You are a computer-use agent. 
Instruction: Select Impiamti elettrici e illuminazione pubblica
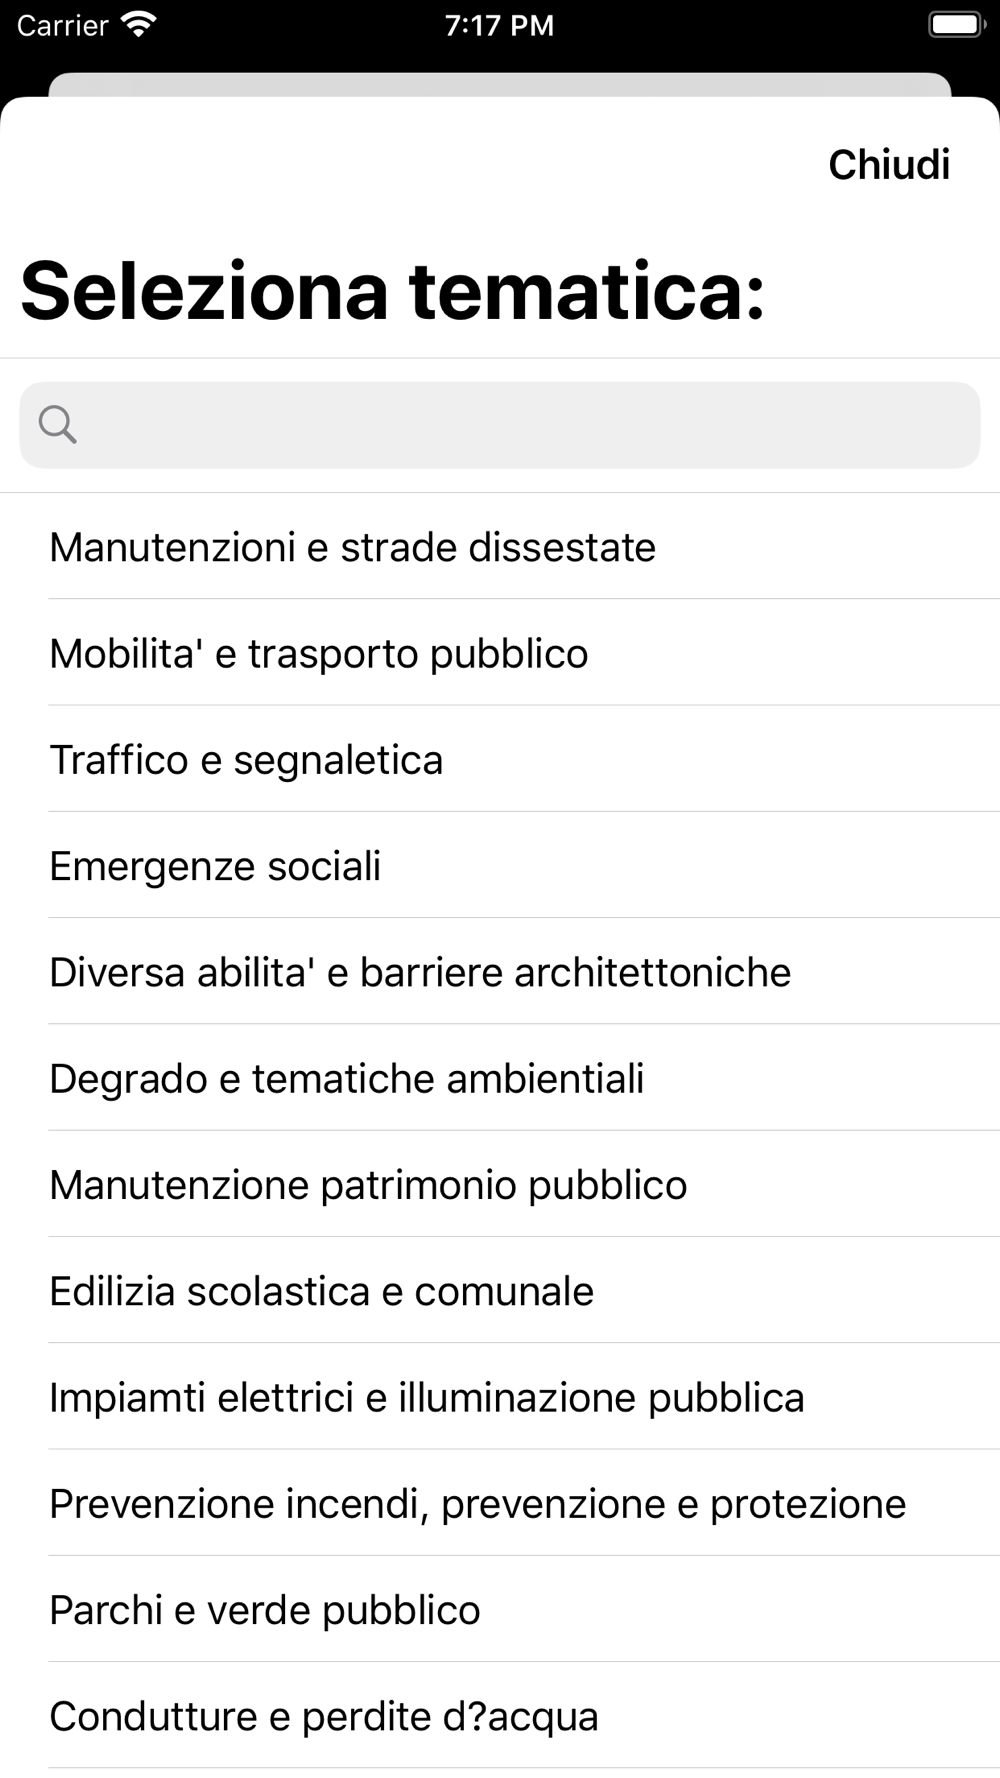point(500,1397)
